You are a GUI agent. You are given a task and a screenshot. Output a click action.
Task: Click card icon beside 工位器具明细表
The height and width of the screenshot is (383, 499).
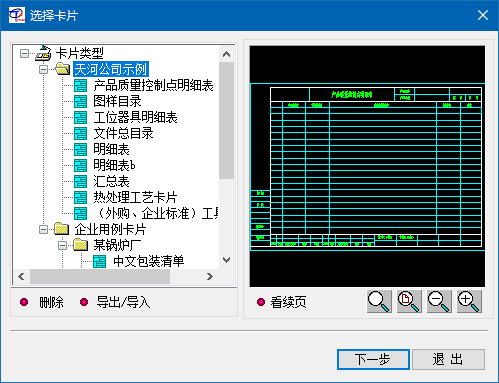tap(80, 117)
